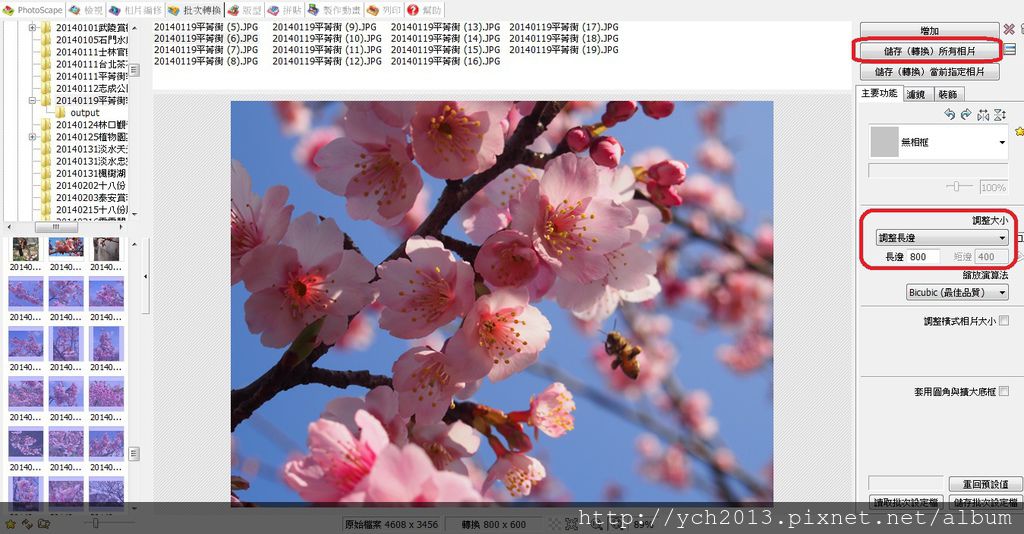Switch to the 檢視 viewer tab
Image resolution: width=1024 pixels, height=534 pixels.
click(x=86, y=10)
